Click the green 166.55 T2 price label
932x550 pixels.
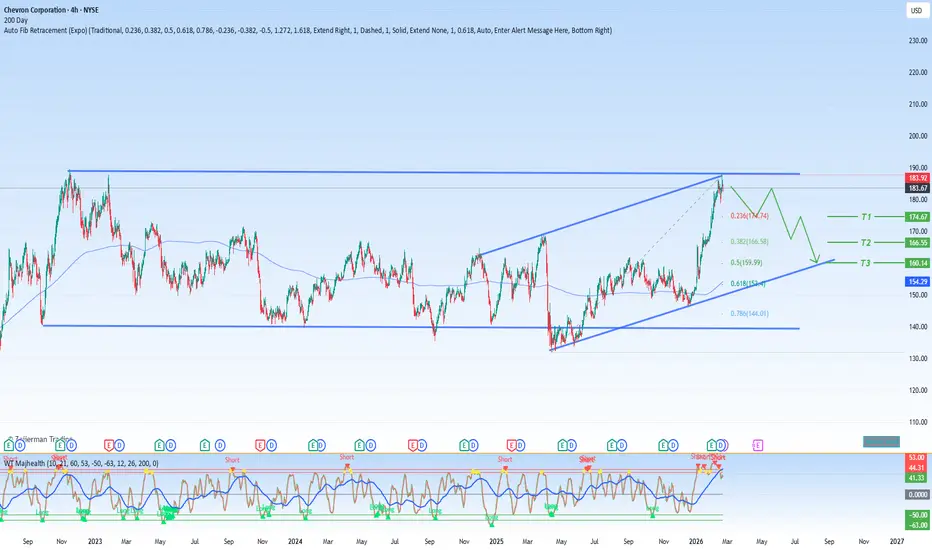917,243
